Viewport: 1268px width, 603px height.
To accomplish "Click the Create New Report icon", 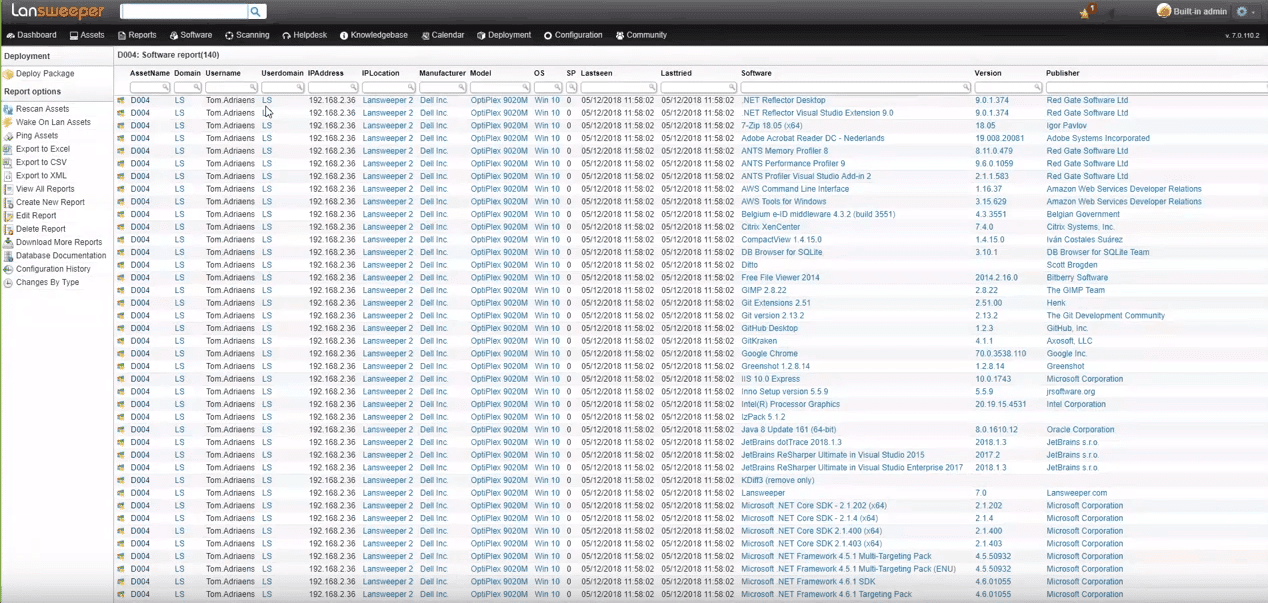I will (8, 202).
